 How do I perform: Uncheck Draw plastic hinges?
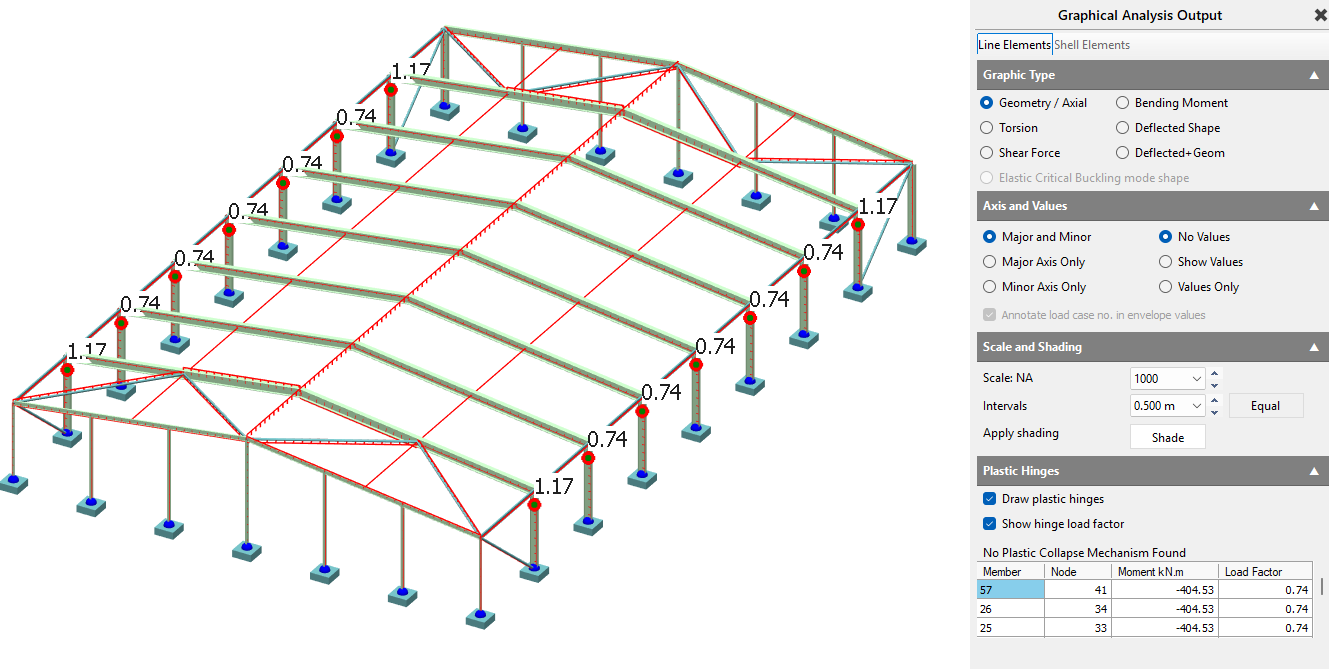click(990, 499)
